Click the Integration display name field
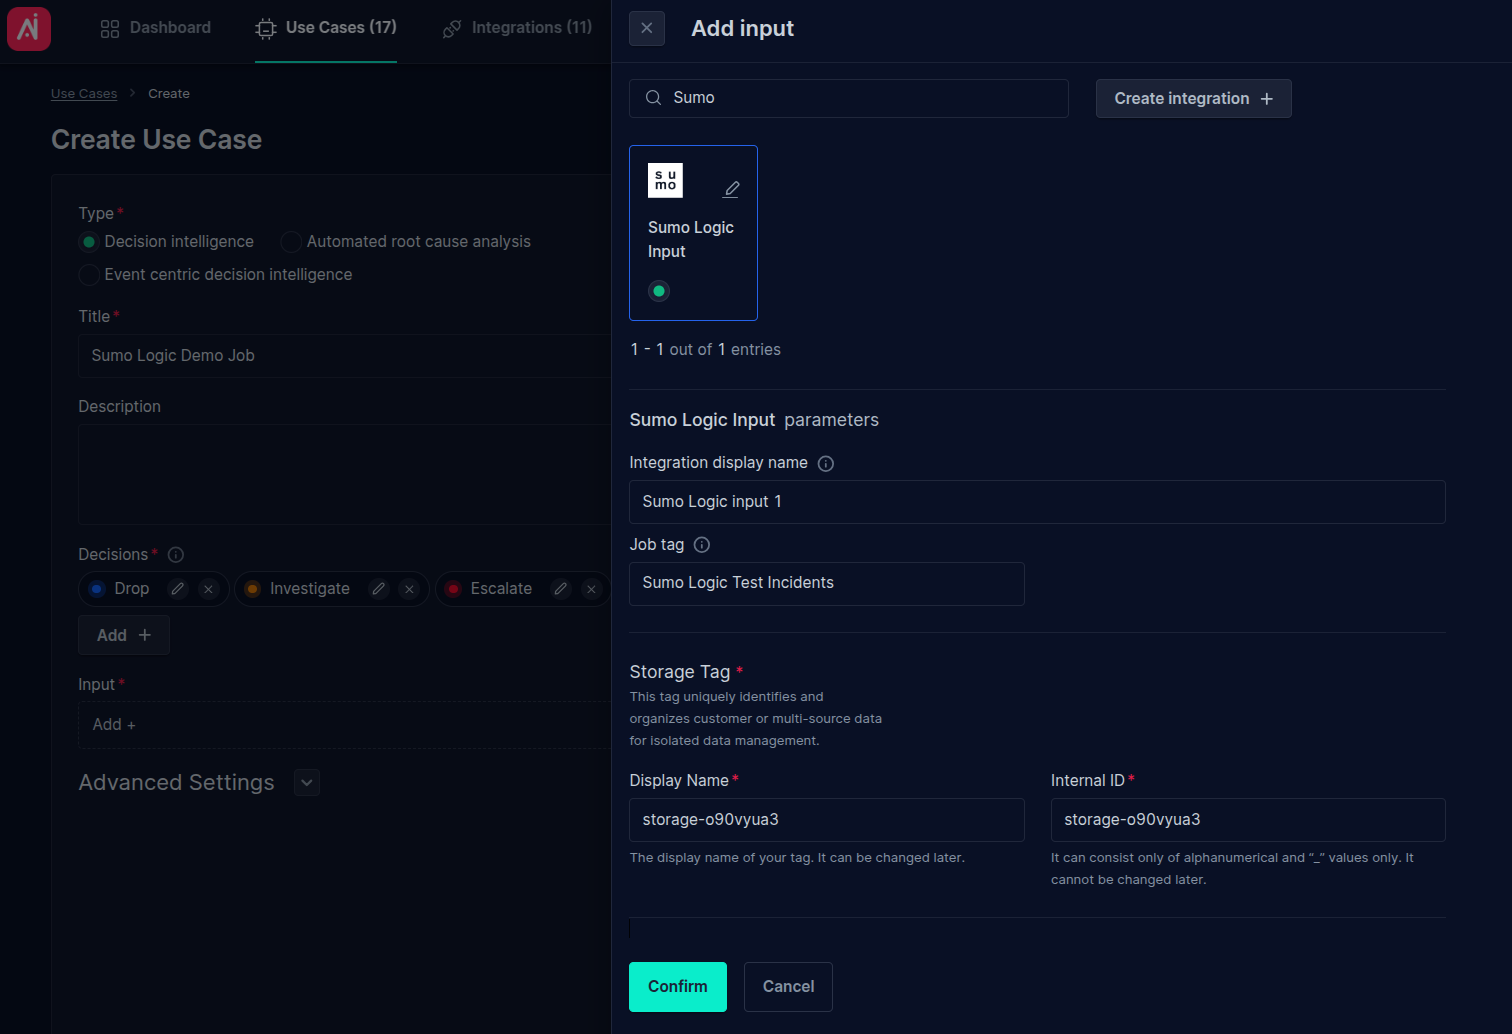Viewport: 1512px width, 1034px height. click(x=1037, y=502)
